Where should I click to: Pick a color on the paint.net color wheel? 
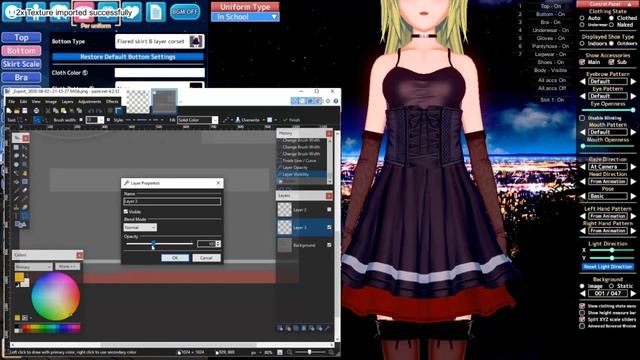pos(56,296)
